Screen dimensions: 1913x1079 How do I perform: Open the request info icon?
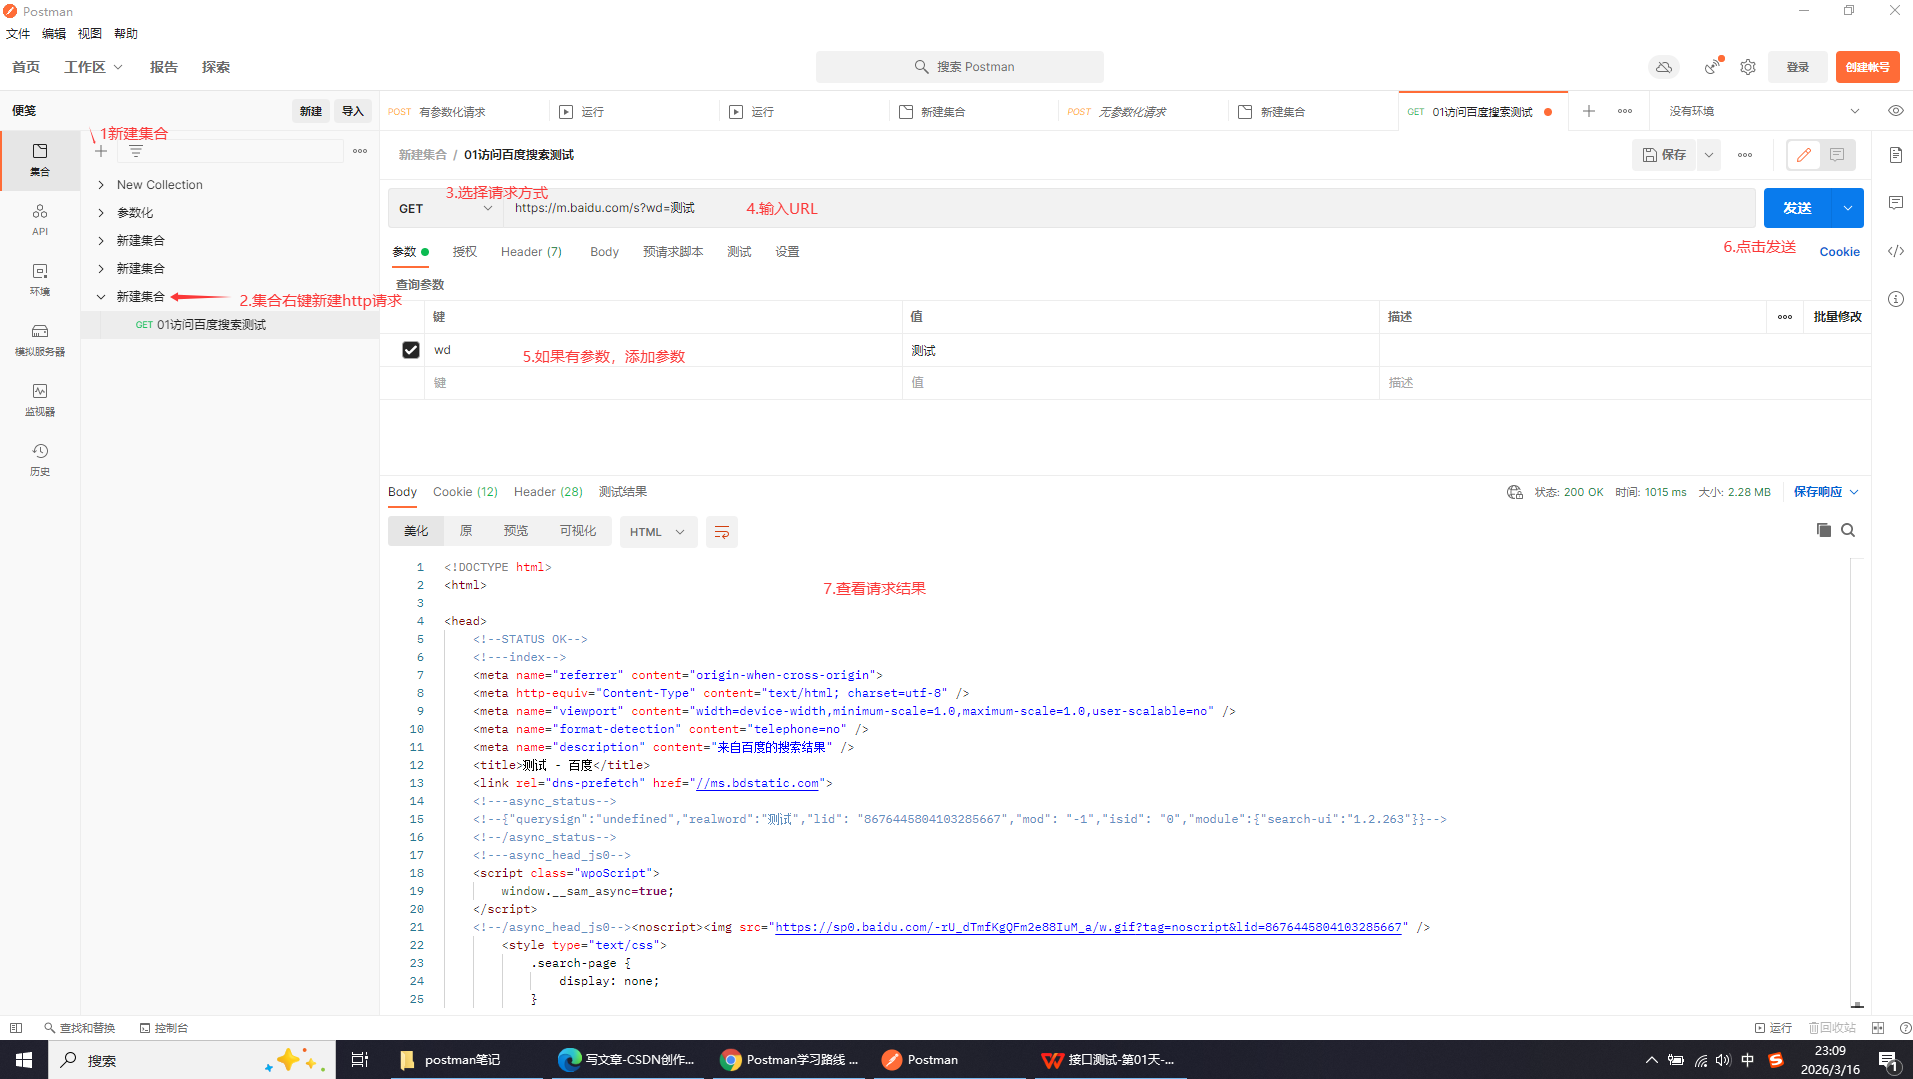[x=1896, y=299]
